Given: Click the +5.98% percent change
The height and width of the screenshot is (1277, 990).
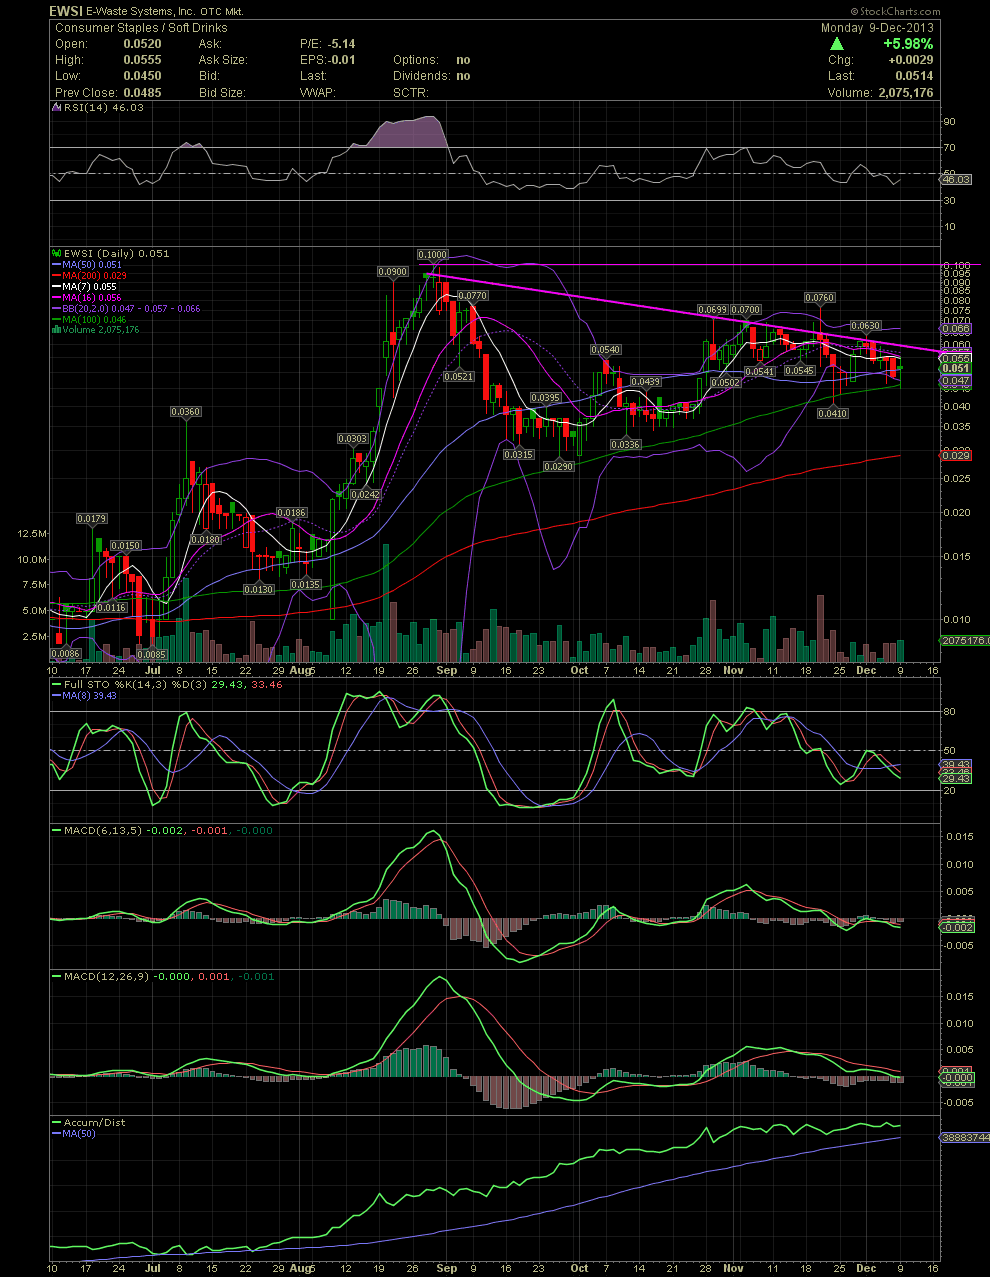Looking at the screenshot, I should click(909, 44).
